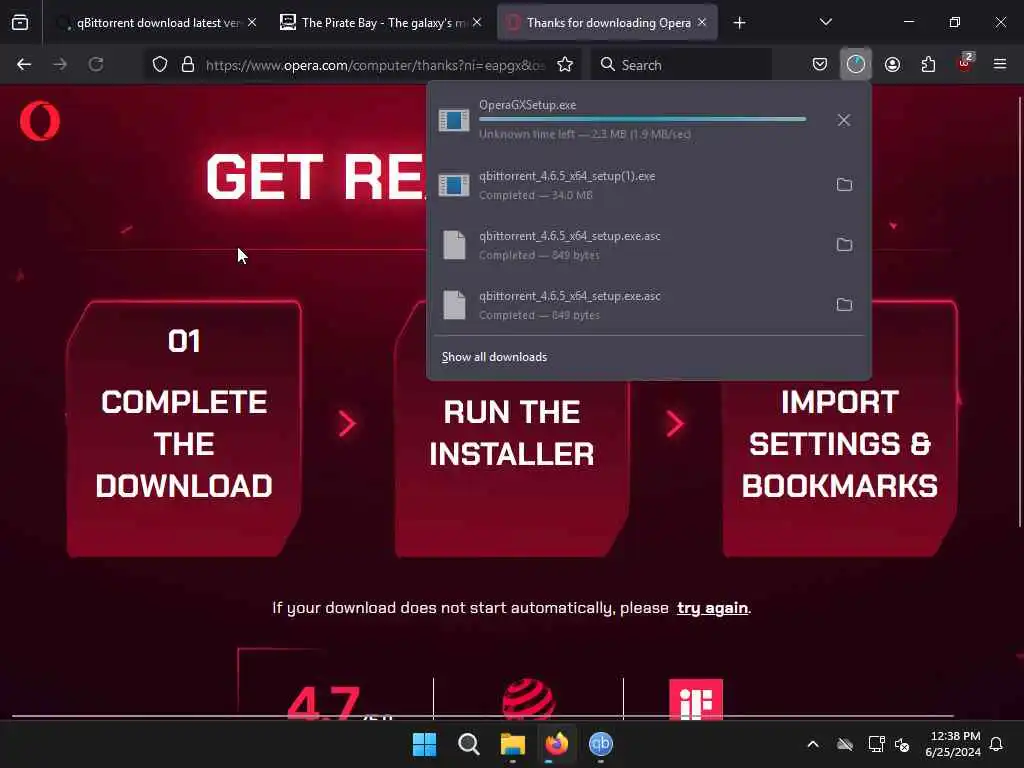Image resolution: width=1024 pixels, height=768 pixels.
Task: Open the notification bell in system tray
Action: click(997, 744)
